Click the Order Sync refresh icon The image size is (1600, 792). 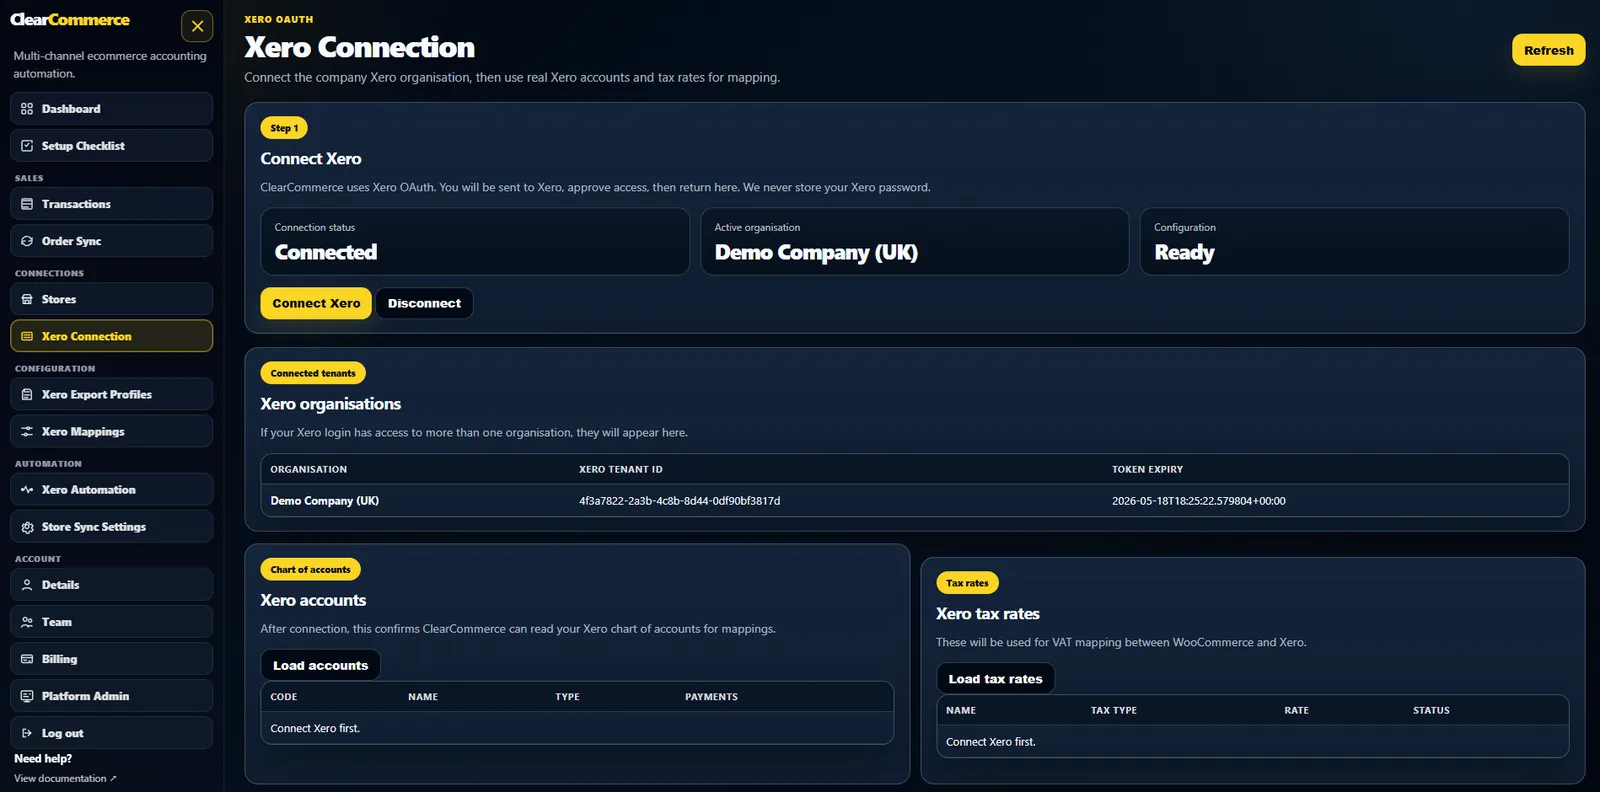click(x=27, y=241)
